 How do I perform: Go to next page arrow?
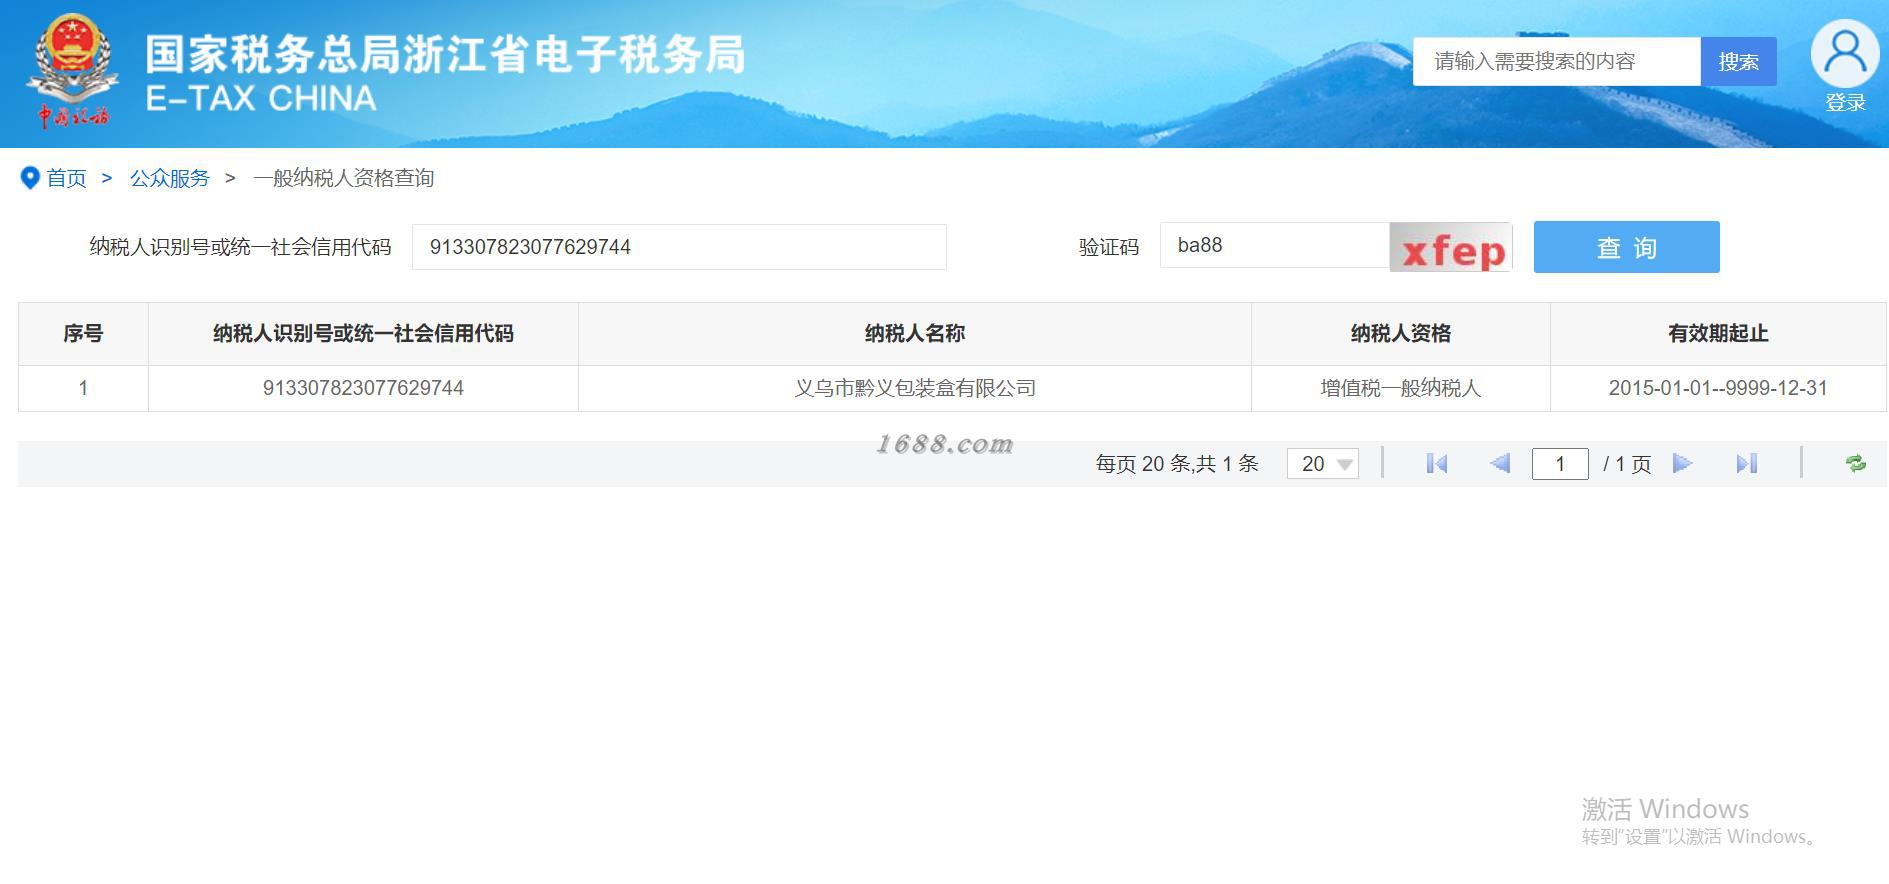(x=1682, y=464)
